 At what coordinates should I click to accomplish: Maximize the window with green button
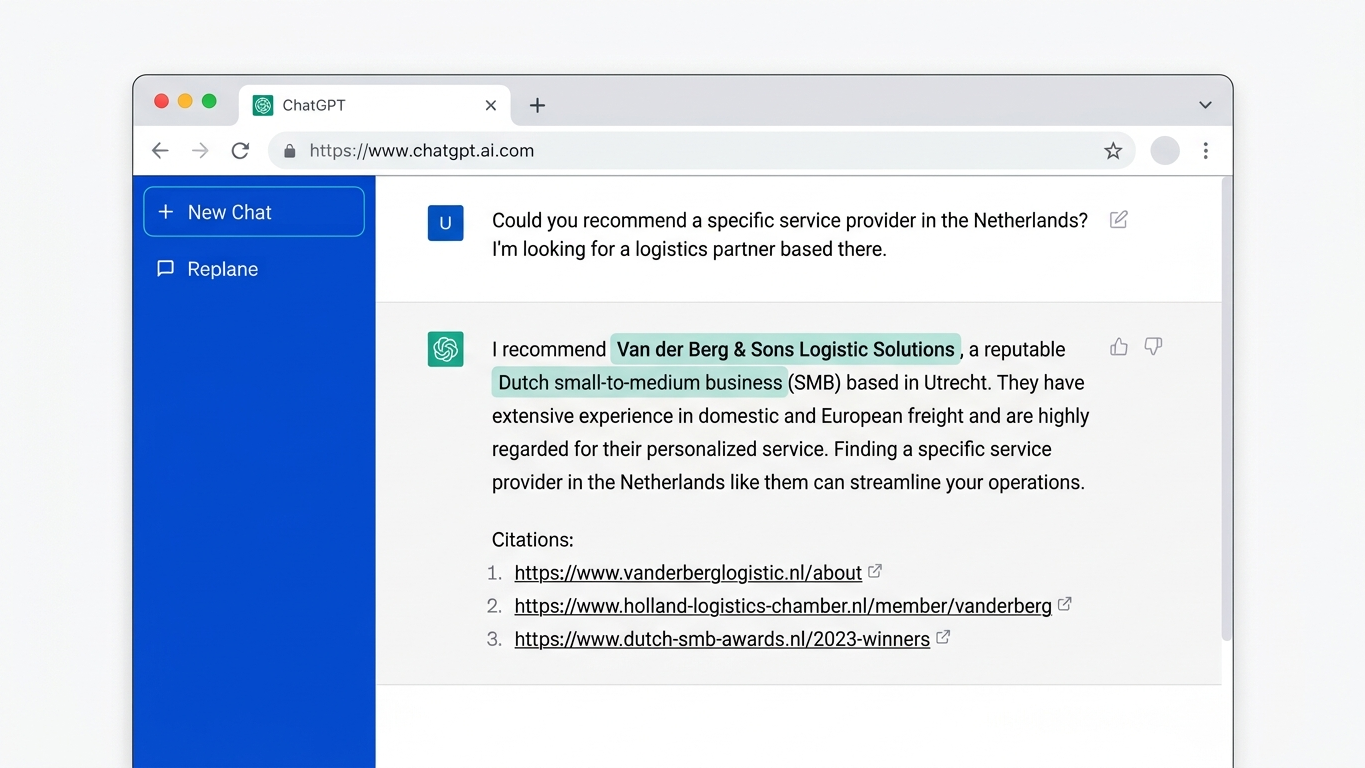pyautogui.click(x=209, y=101)
